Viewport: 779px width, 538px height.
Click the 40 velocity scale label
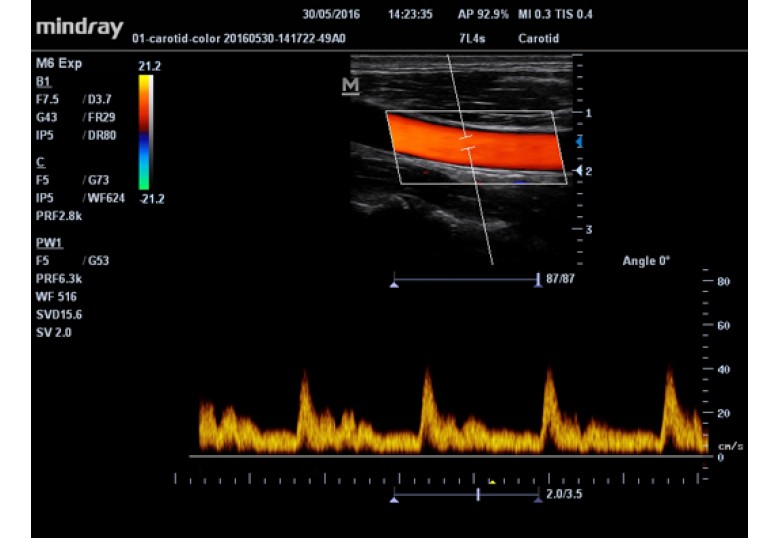click(723, 370)
